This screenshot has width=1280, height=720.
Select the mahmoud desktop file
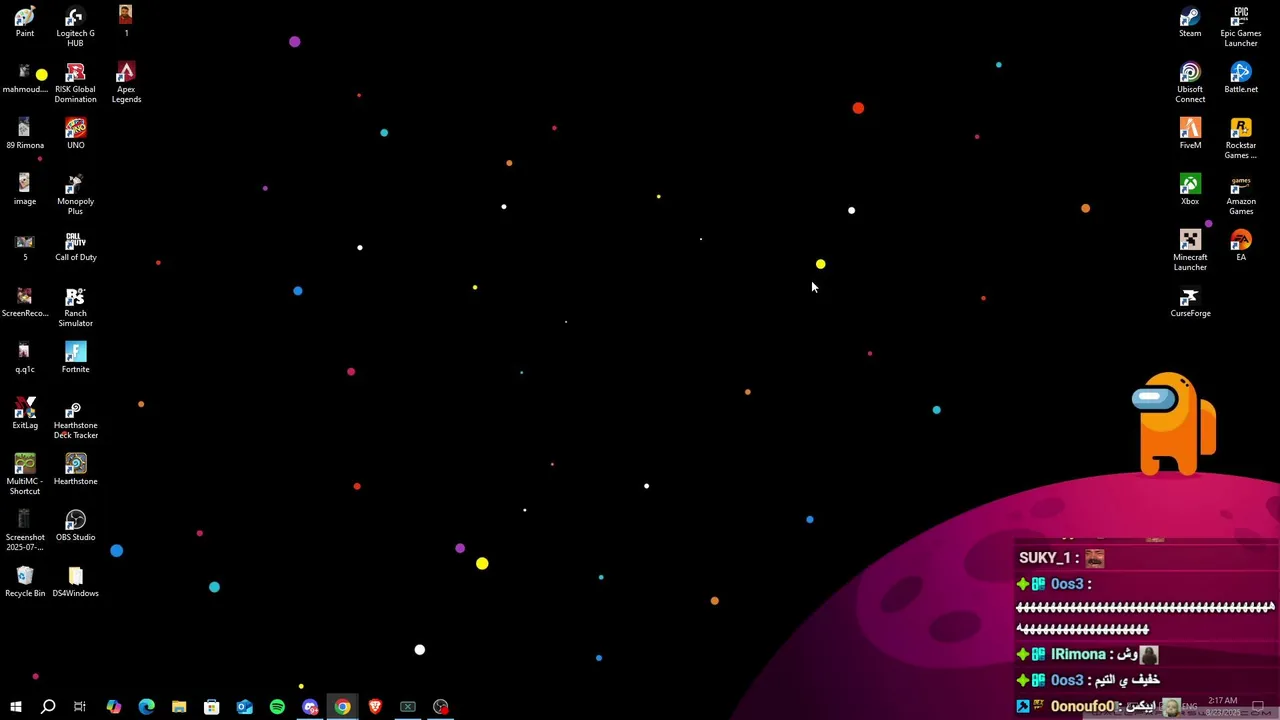pos(25,78)
